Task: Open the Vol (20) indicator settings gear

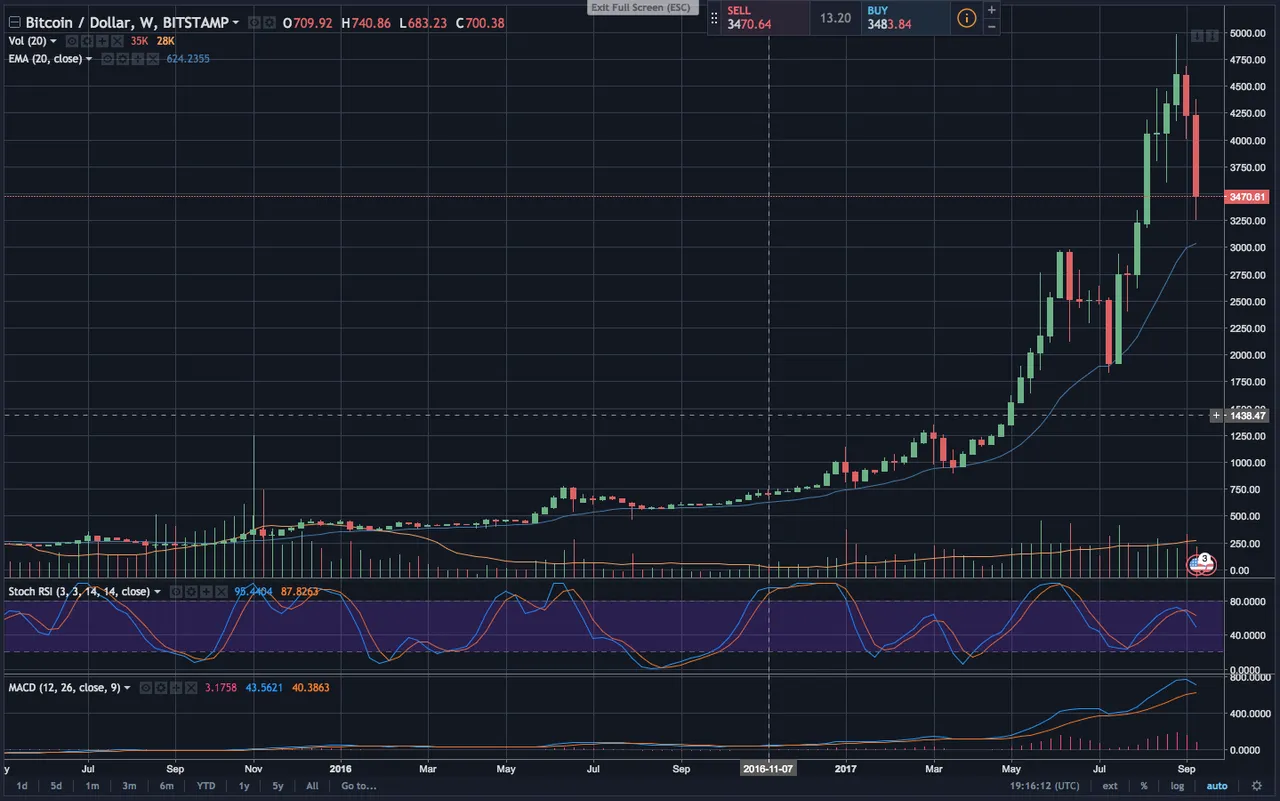Action: 87,41
